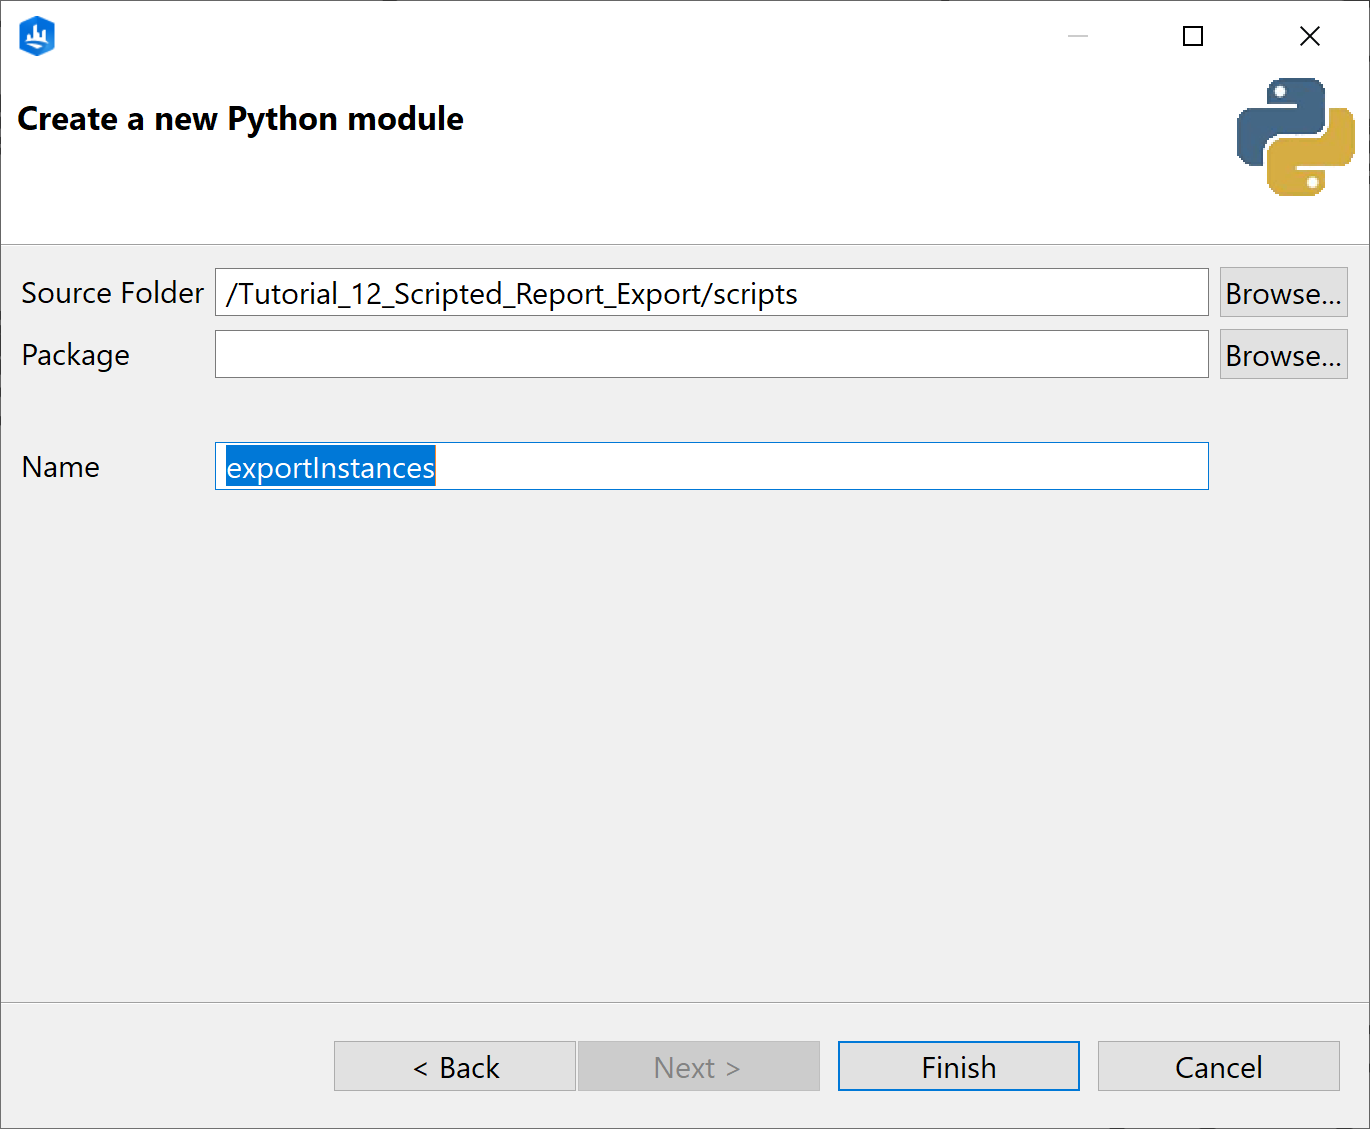Click the Name label

(x=60, y=466)
